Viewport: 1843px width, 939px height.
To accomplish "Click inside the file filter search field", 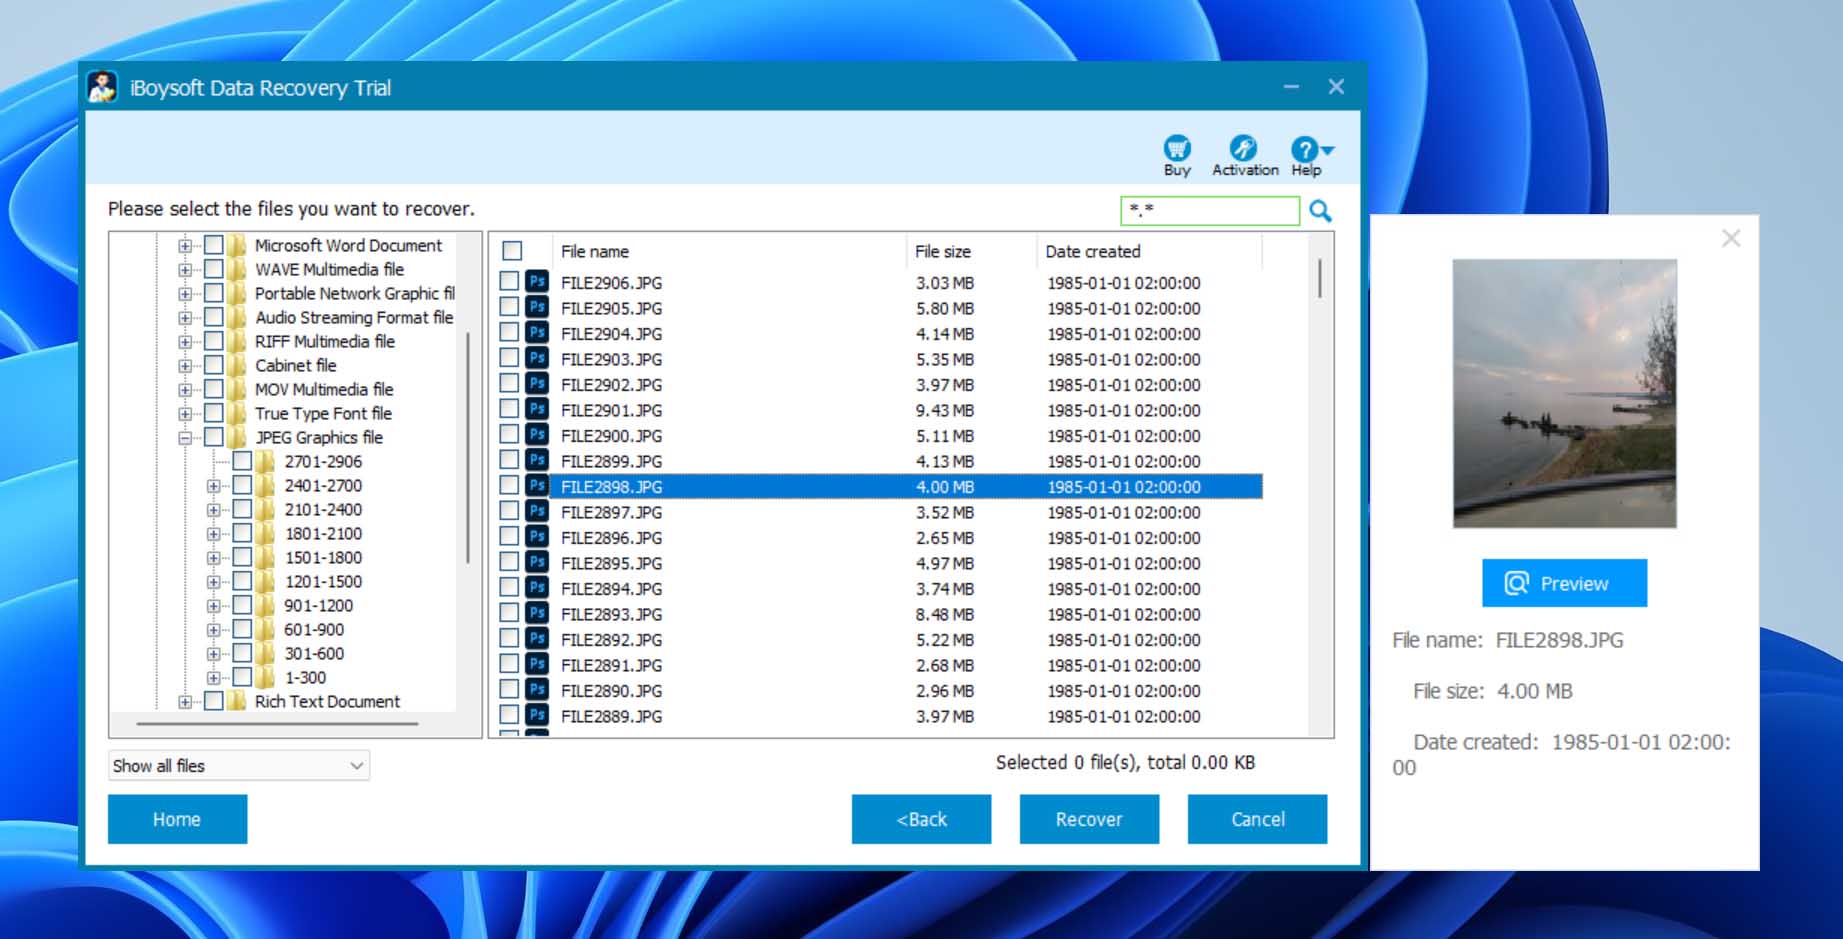I will pos(1209,211).
